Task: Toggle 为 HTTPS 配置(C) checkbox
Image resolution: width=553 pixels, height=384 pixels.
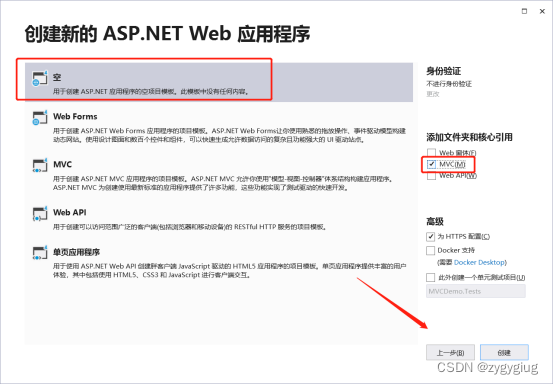Action: click(430, 236)
